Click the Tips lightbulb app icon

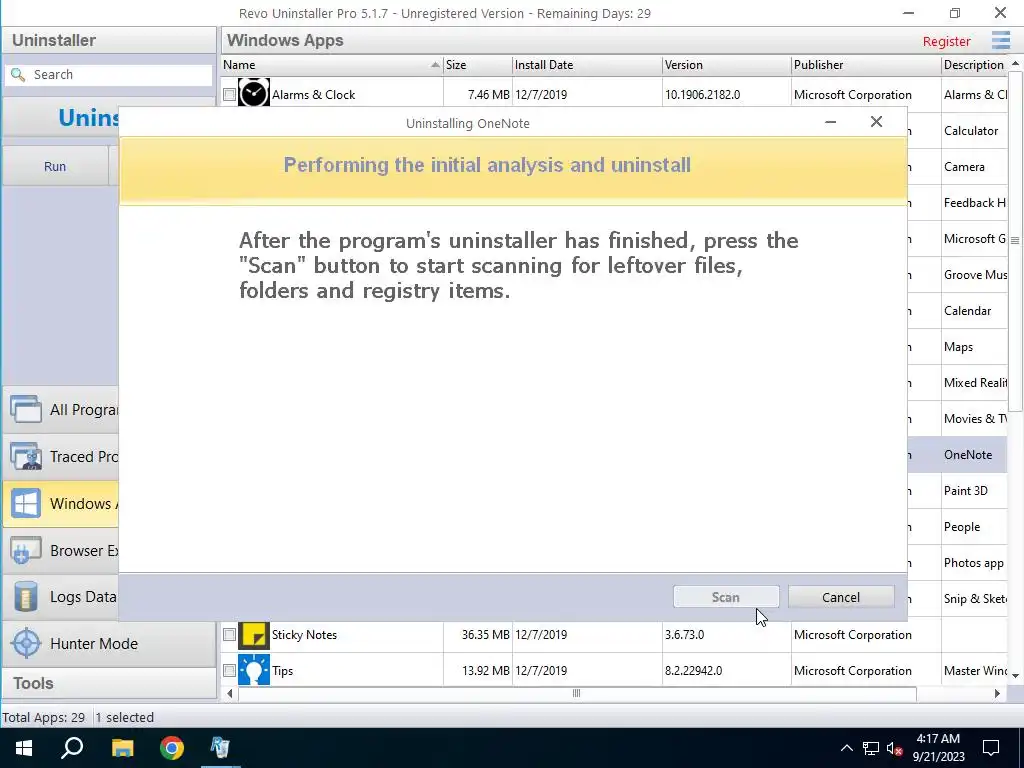tap(253, 671)
